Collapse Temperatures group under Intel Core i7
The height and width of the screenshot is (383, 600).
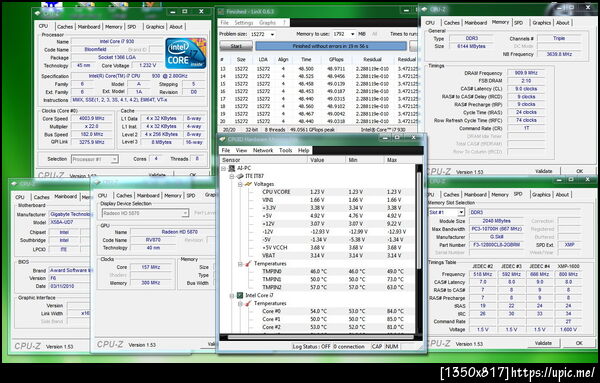(x=240, y=303)
